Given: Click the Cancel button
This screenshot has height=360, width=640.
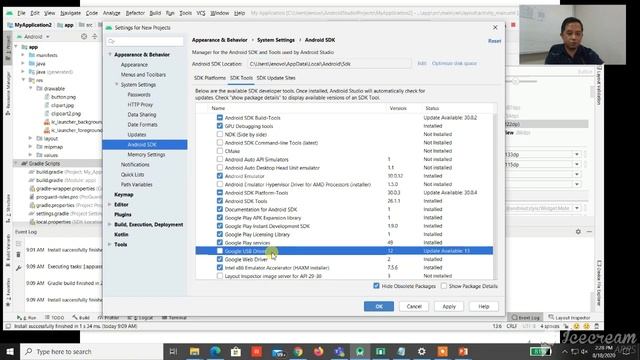Looking at the screenshot, I should point(414,306).
